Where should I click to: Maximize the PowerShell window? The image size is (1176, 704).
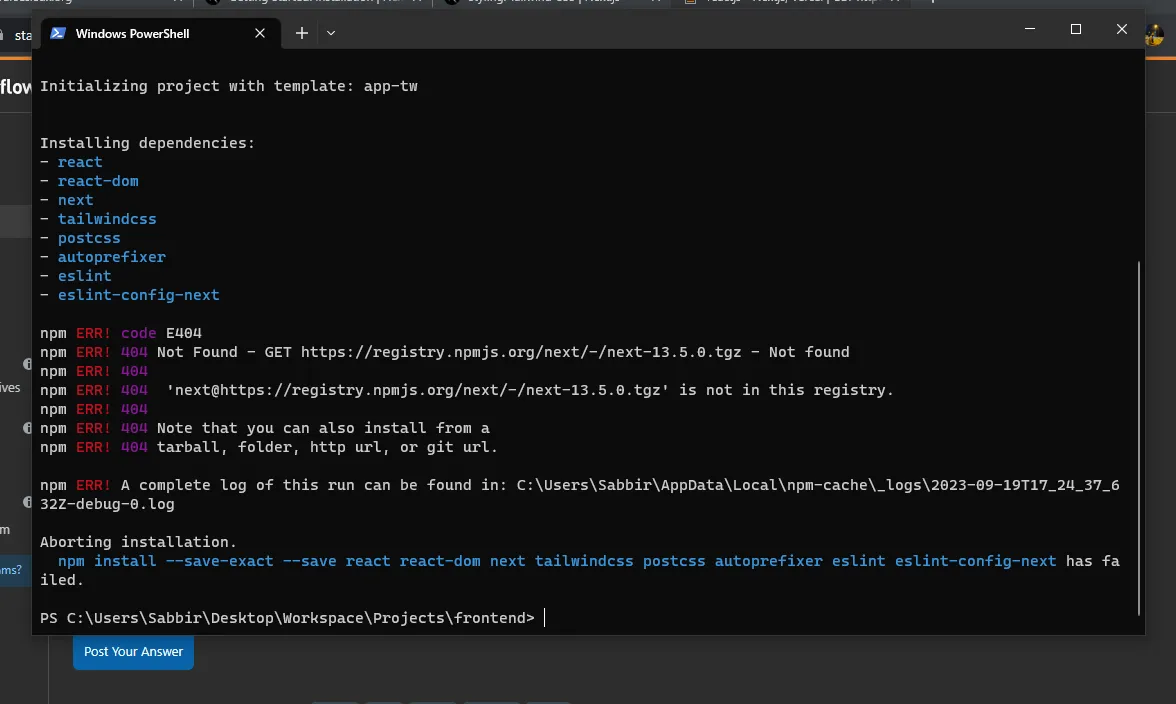[x=1076, y=28]
